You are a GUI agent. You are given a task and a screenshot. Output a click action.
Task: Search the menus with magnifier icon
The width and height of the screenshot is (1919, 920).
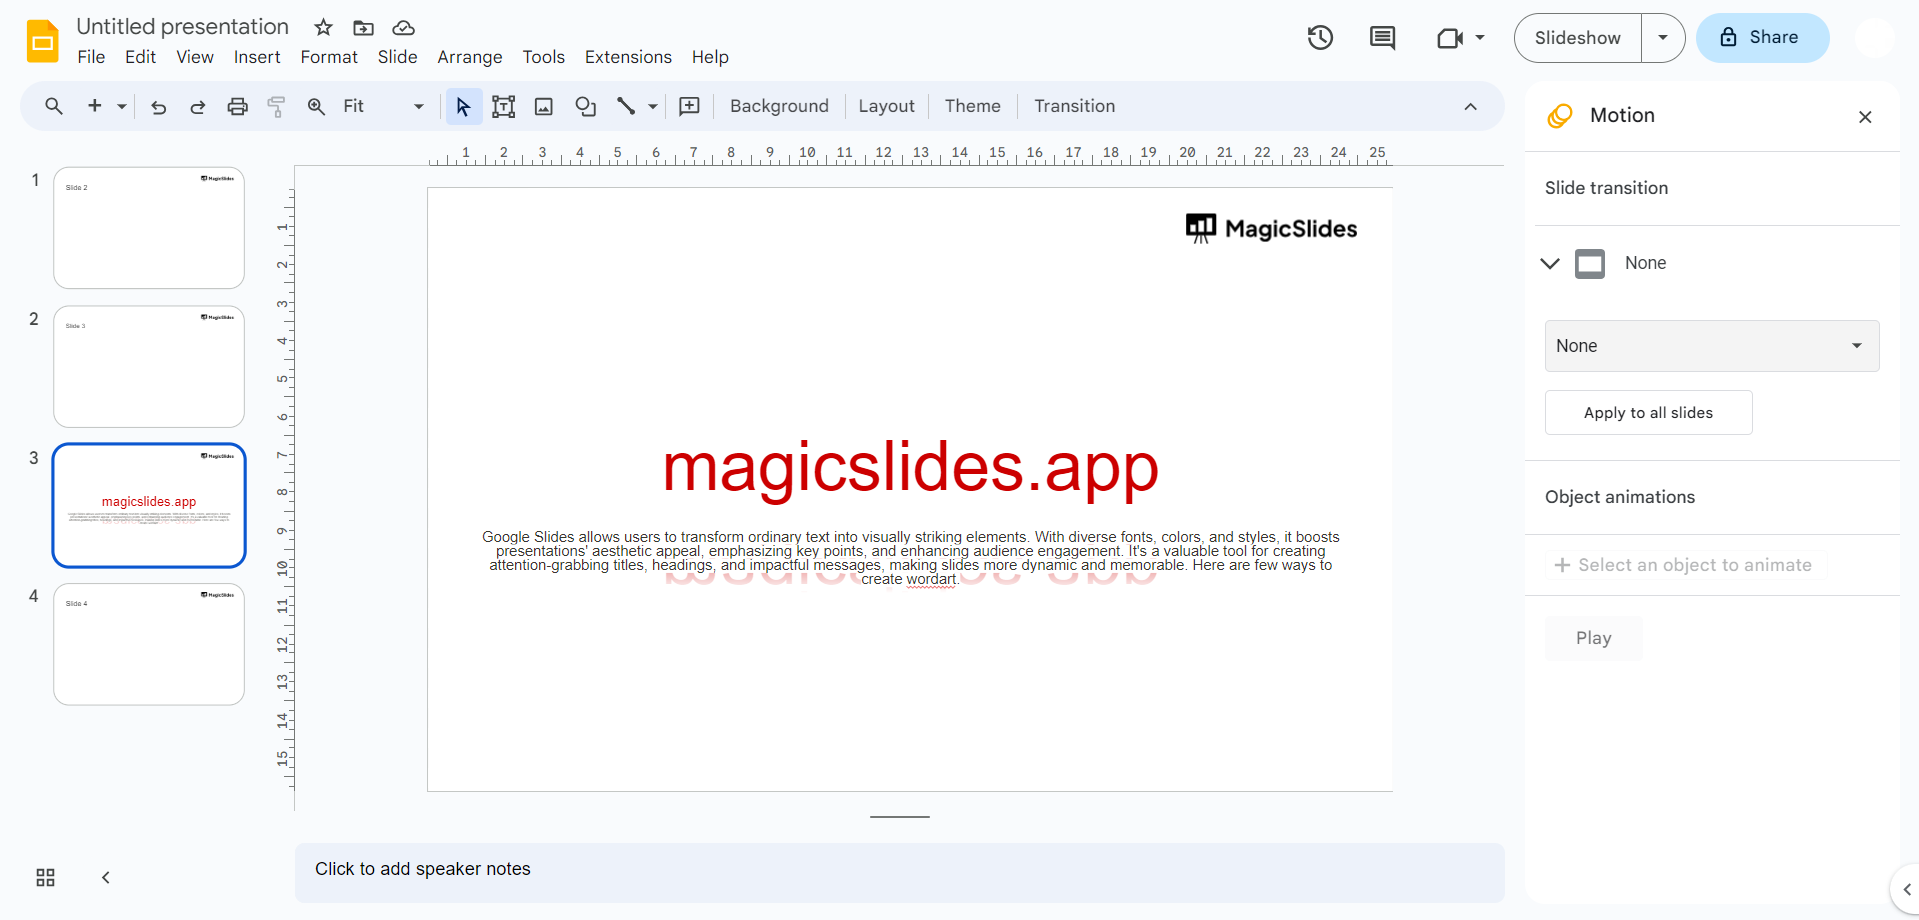coord(54,106)
